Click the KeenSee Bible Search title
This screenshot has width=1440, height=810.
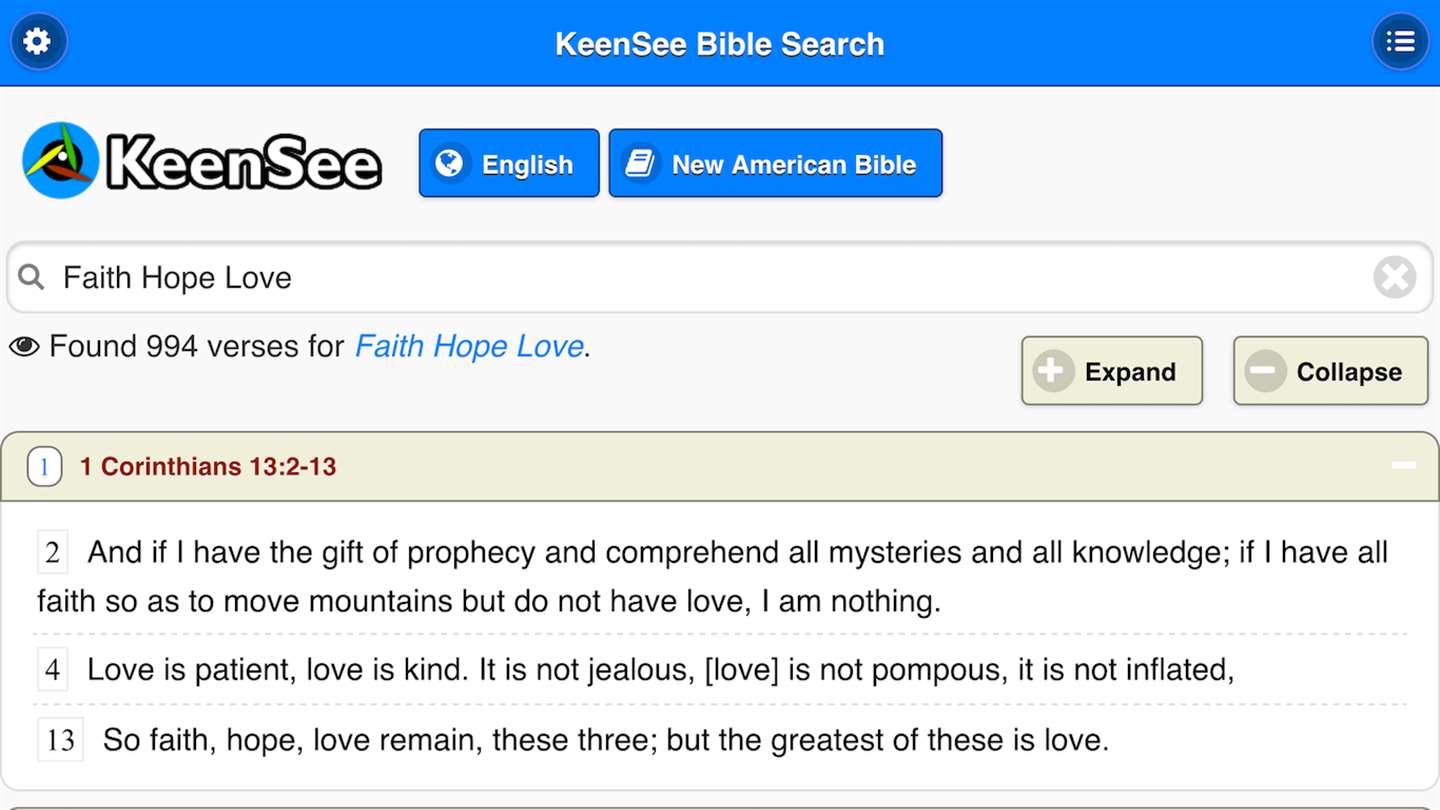720,44
